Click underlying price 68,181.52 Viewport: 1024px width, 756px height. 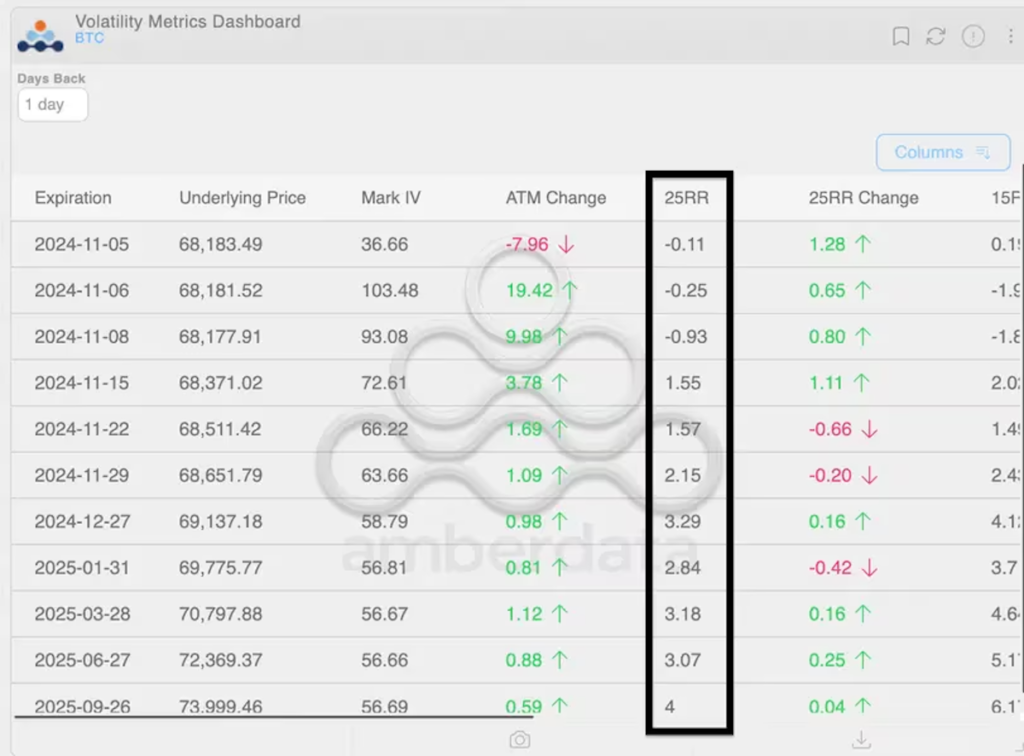[221, 291]
